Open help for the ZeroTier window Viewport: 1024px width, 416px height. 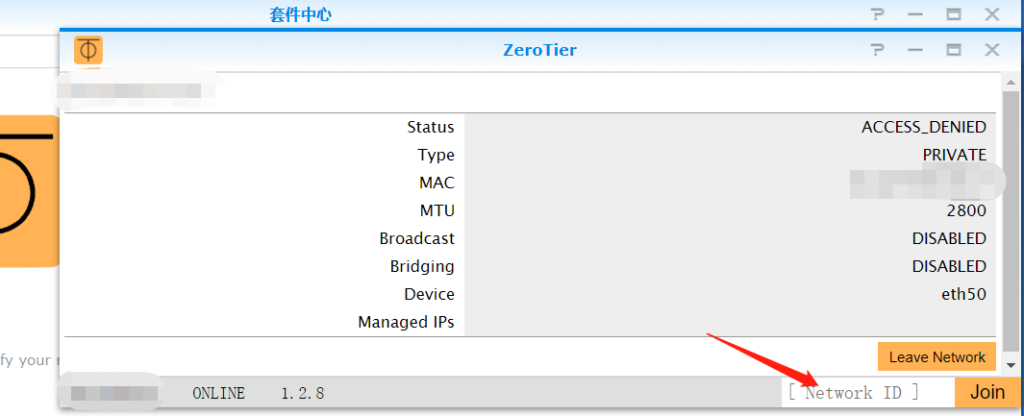[x=877, y=49]
